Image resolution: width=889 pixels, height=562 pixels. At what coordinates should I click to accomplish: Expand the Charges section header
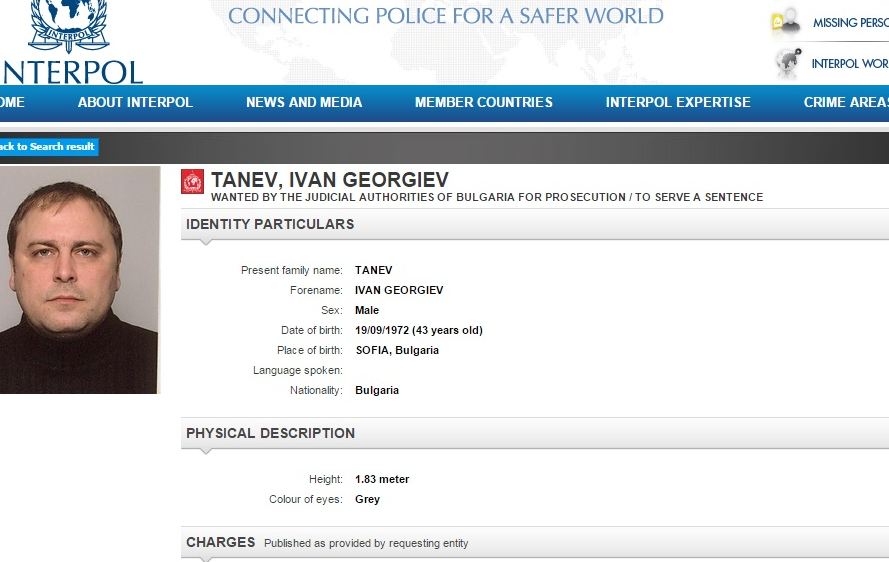pos(535,543)
